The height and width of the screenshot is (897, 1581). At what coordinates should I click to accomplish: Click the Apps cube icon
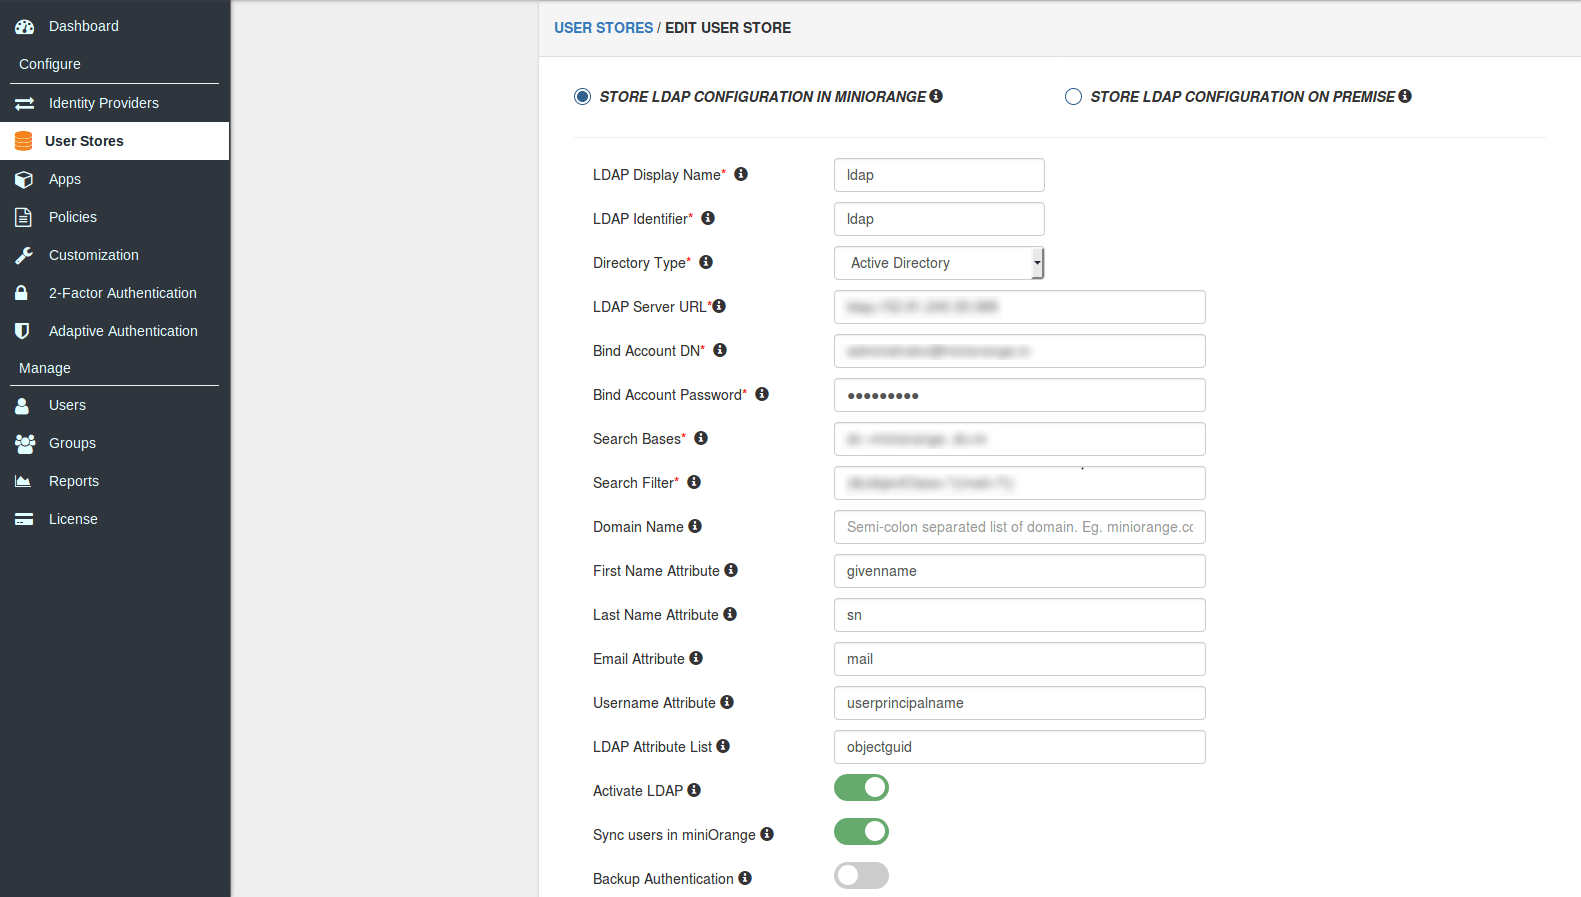(24, 179)
